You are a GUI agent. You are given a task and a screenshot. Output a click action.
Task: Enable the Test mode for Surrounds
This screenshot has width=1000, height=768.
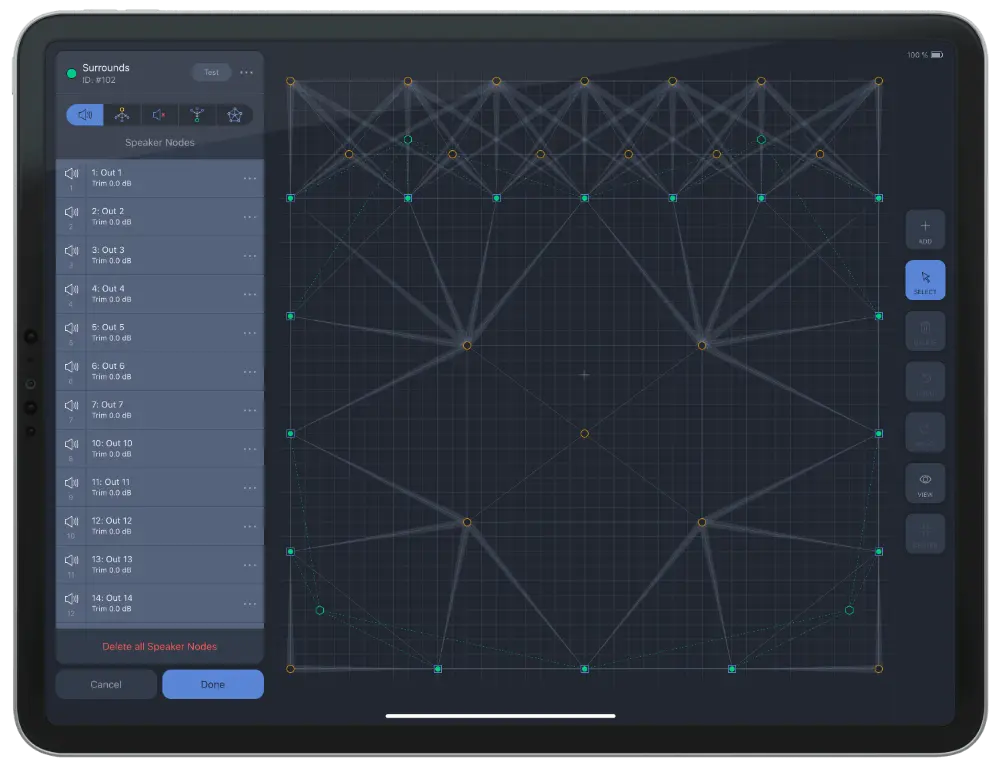pyautogui.click(x=211, y=72)
